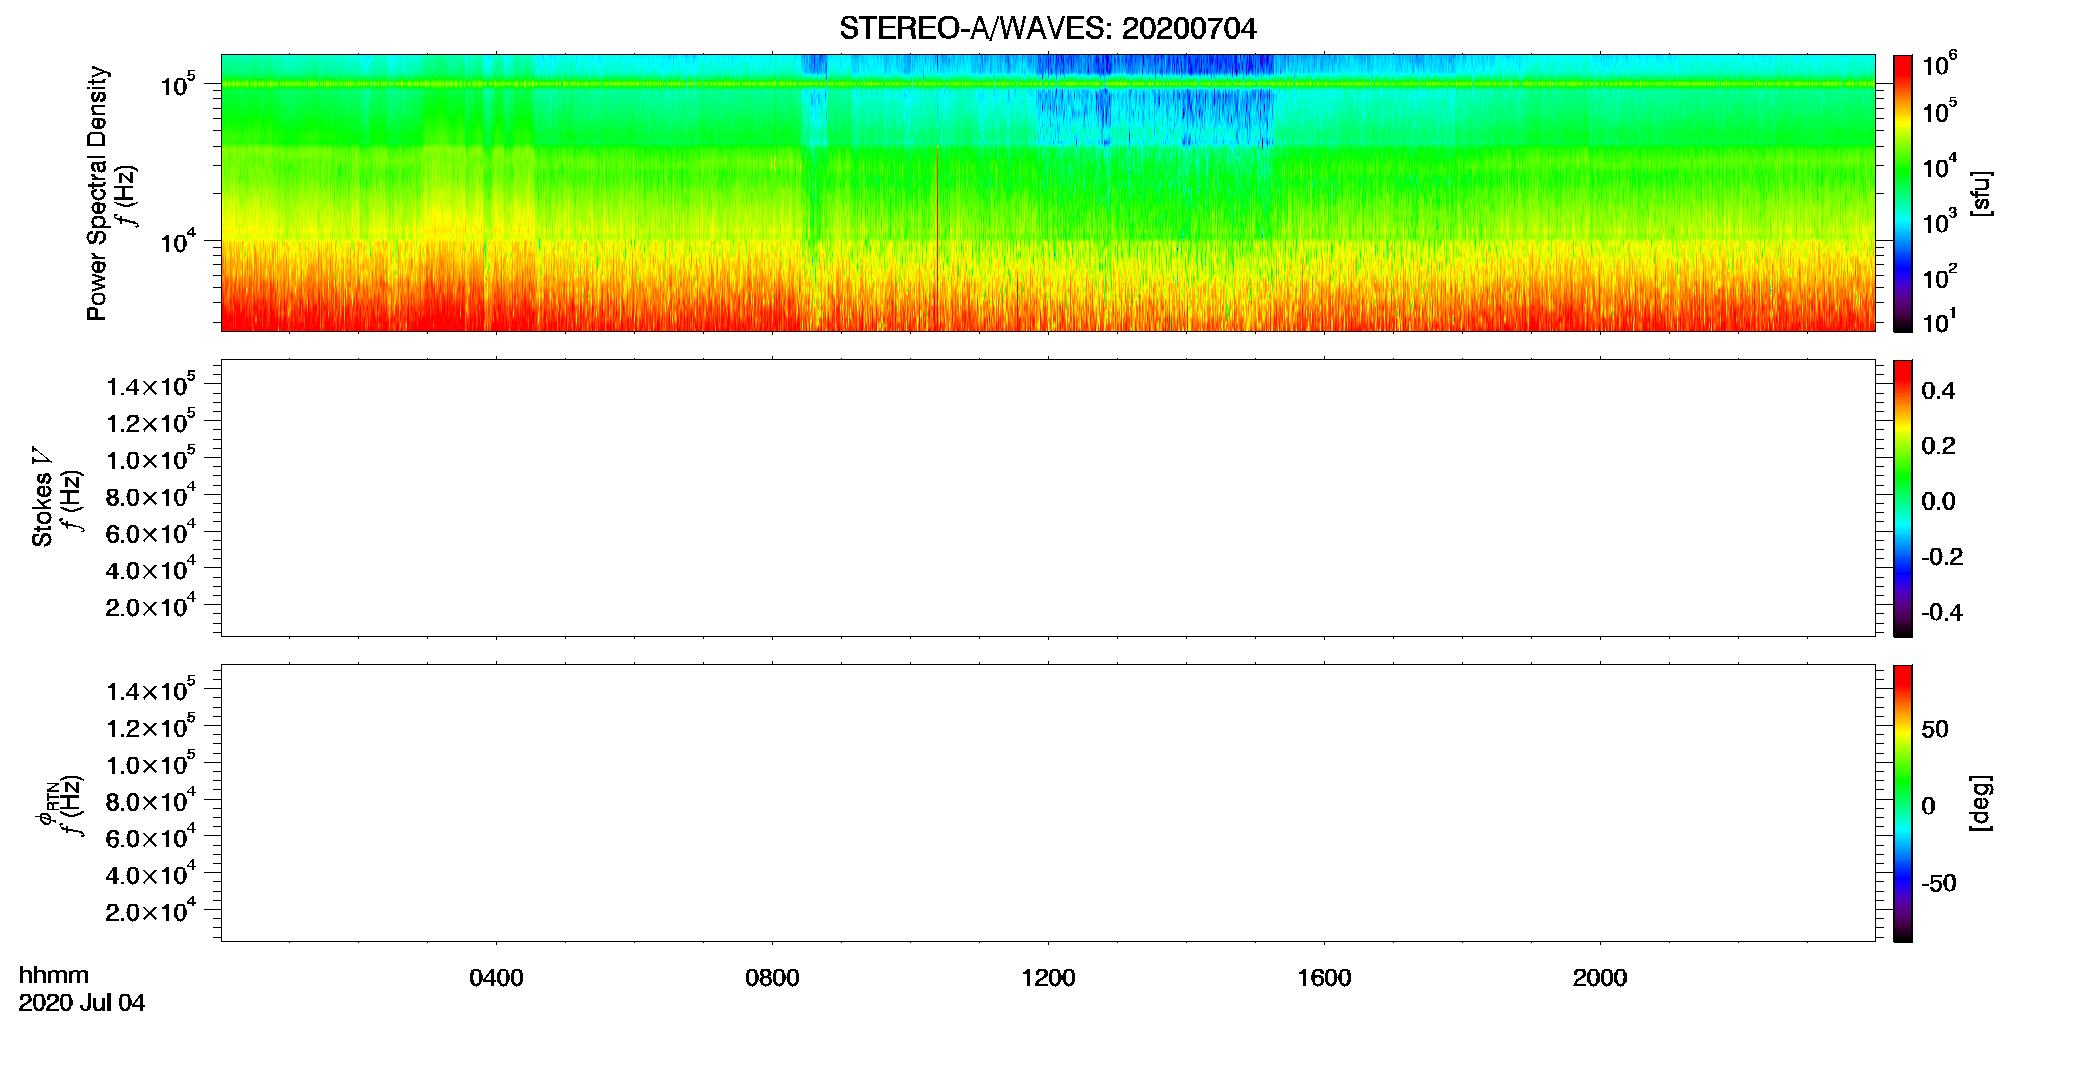Click the "0800" time tick label
This screenshot has height=1080, width=2096.
[x=772, y=978]
